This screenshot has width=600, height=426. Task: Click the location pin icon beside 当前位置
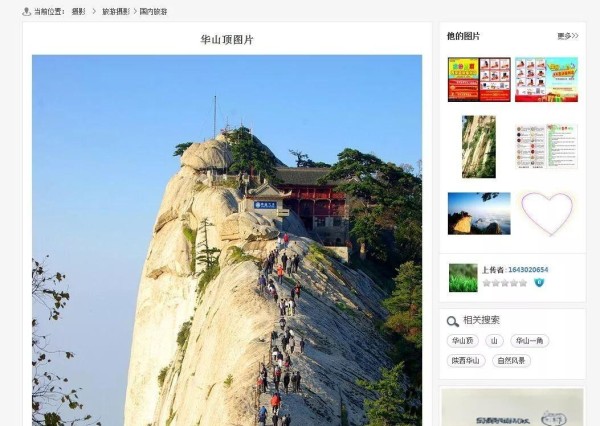[26, 11]
